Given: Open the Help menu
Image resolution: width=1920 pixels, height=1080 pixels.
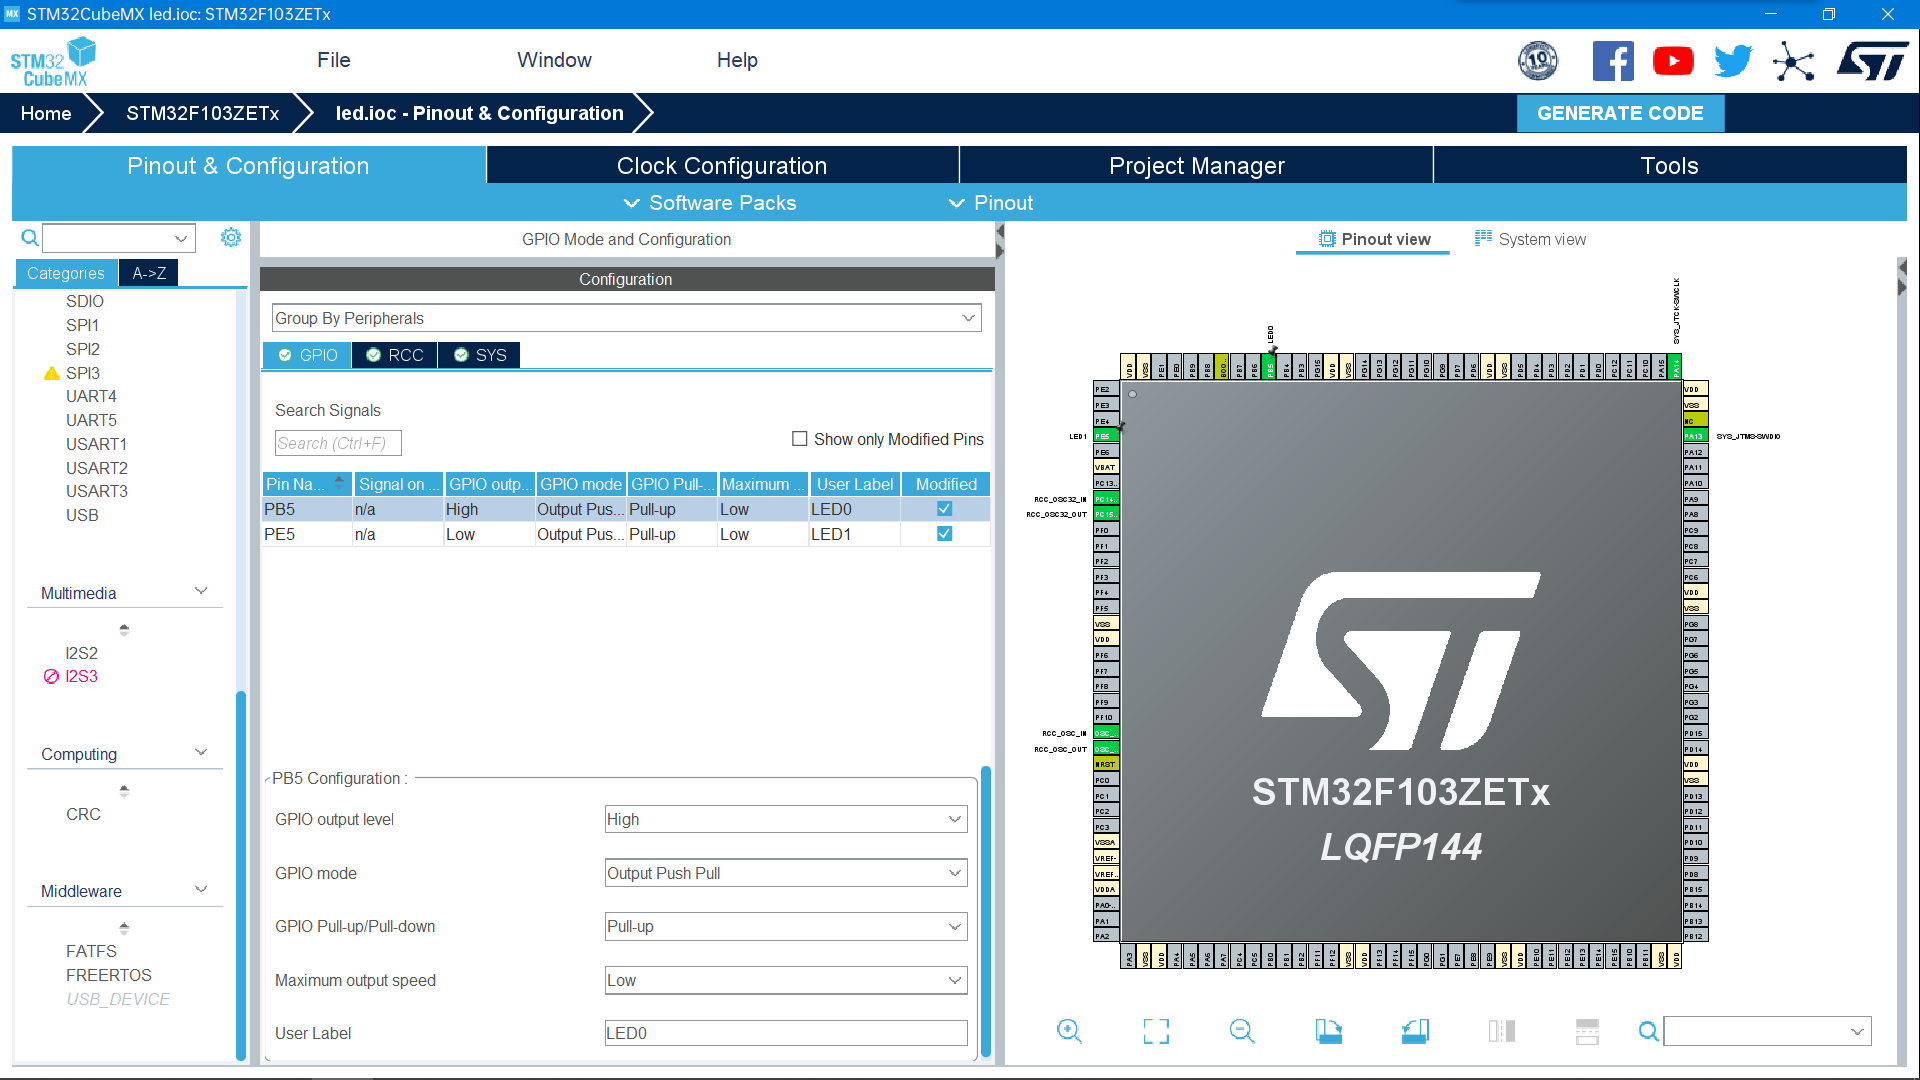Looking at the screenshot, I should tap(737, 60).
